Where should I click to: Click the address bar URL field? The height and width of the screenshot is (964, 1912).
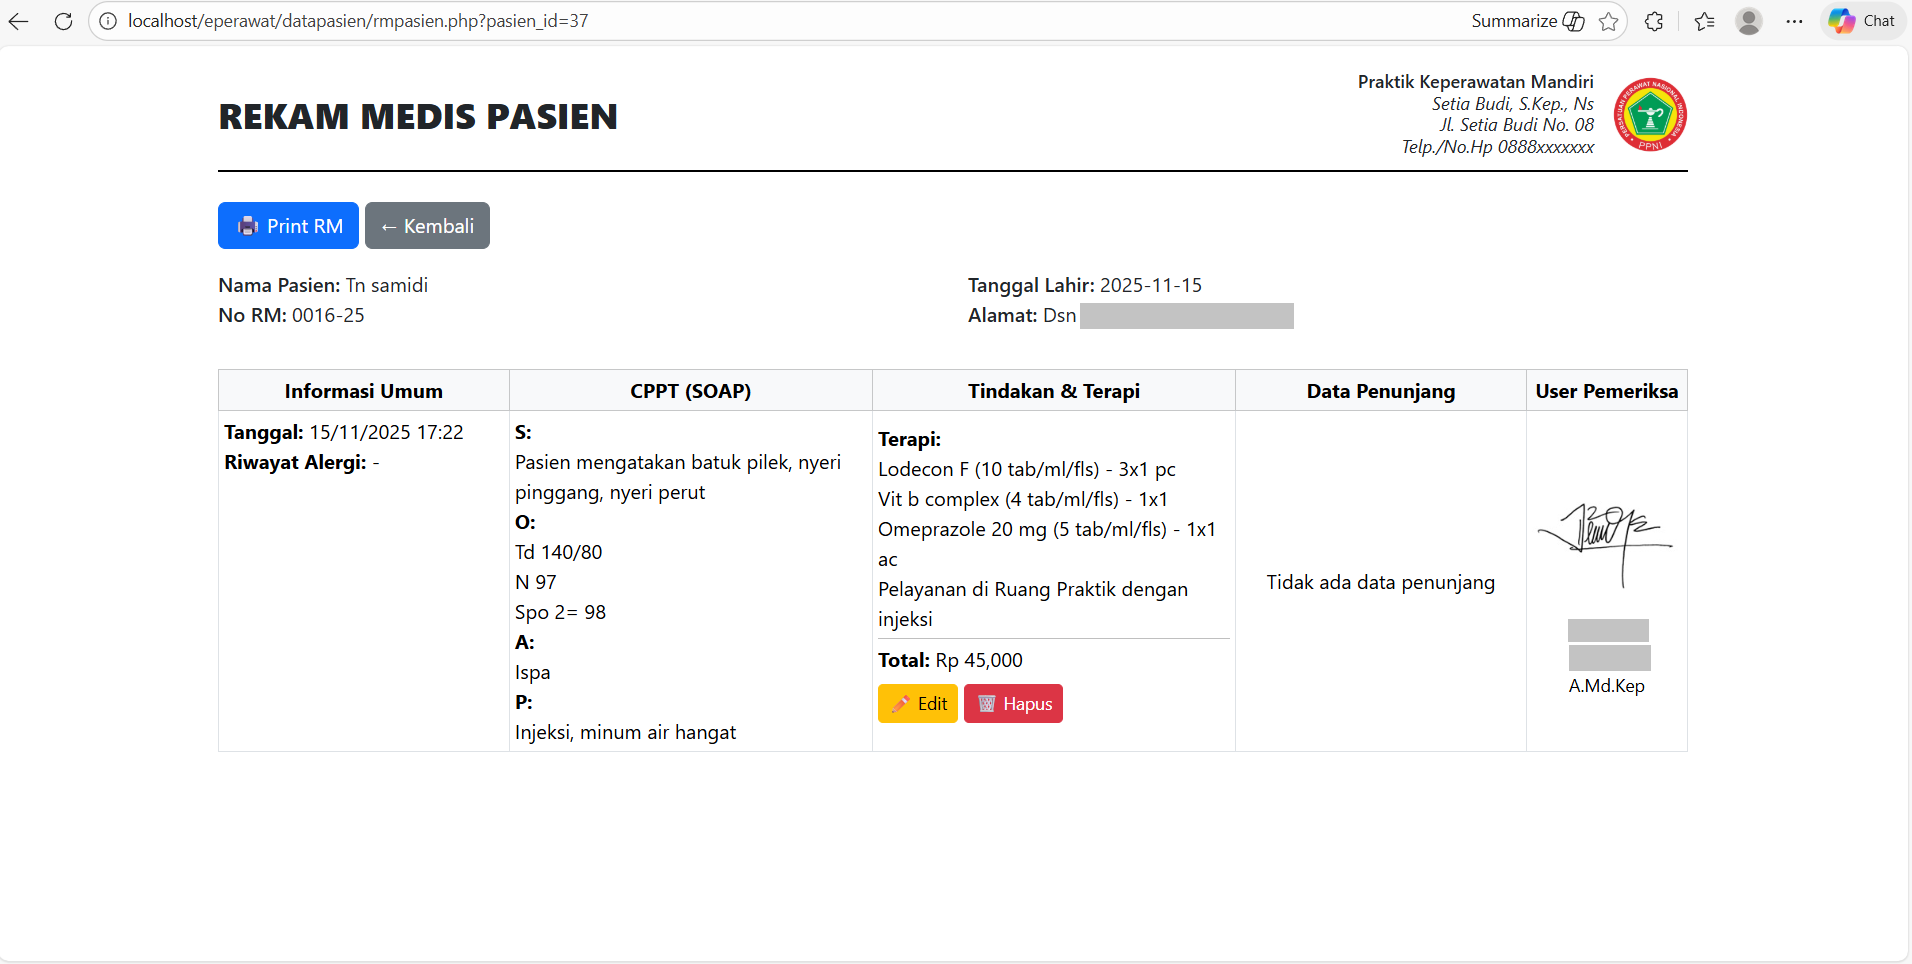700,21
